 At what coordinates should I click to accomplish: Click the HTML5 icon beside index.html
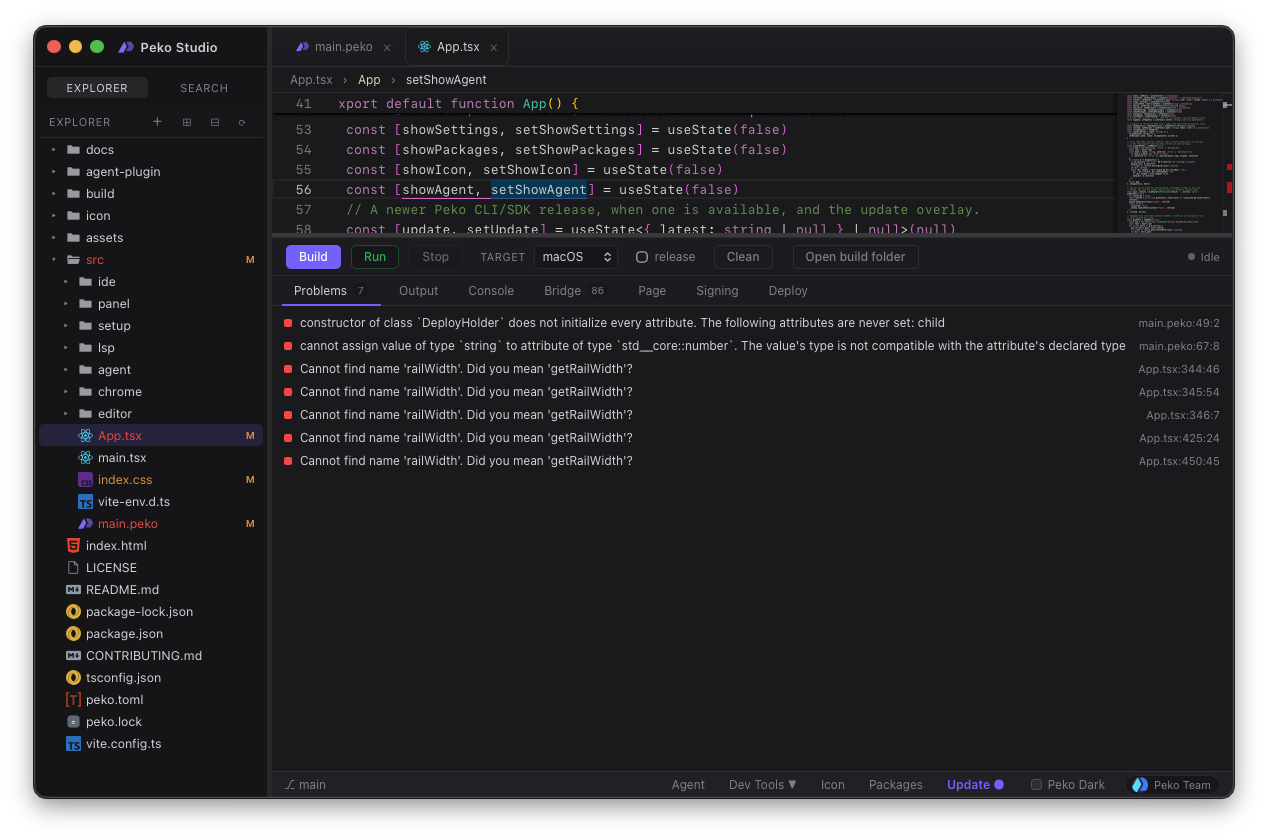73,546
